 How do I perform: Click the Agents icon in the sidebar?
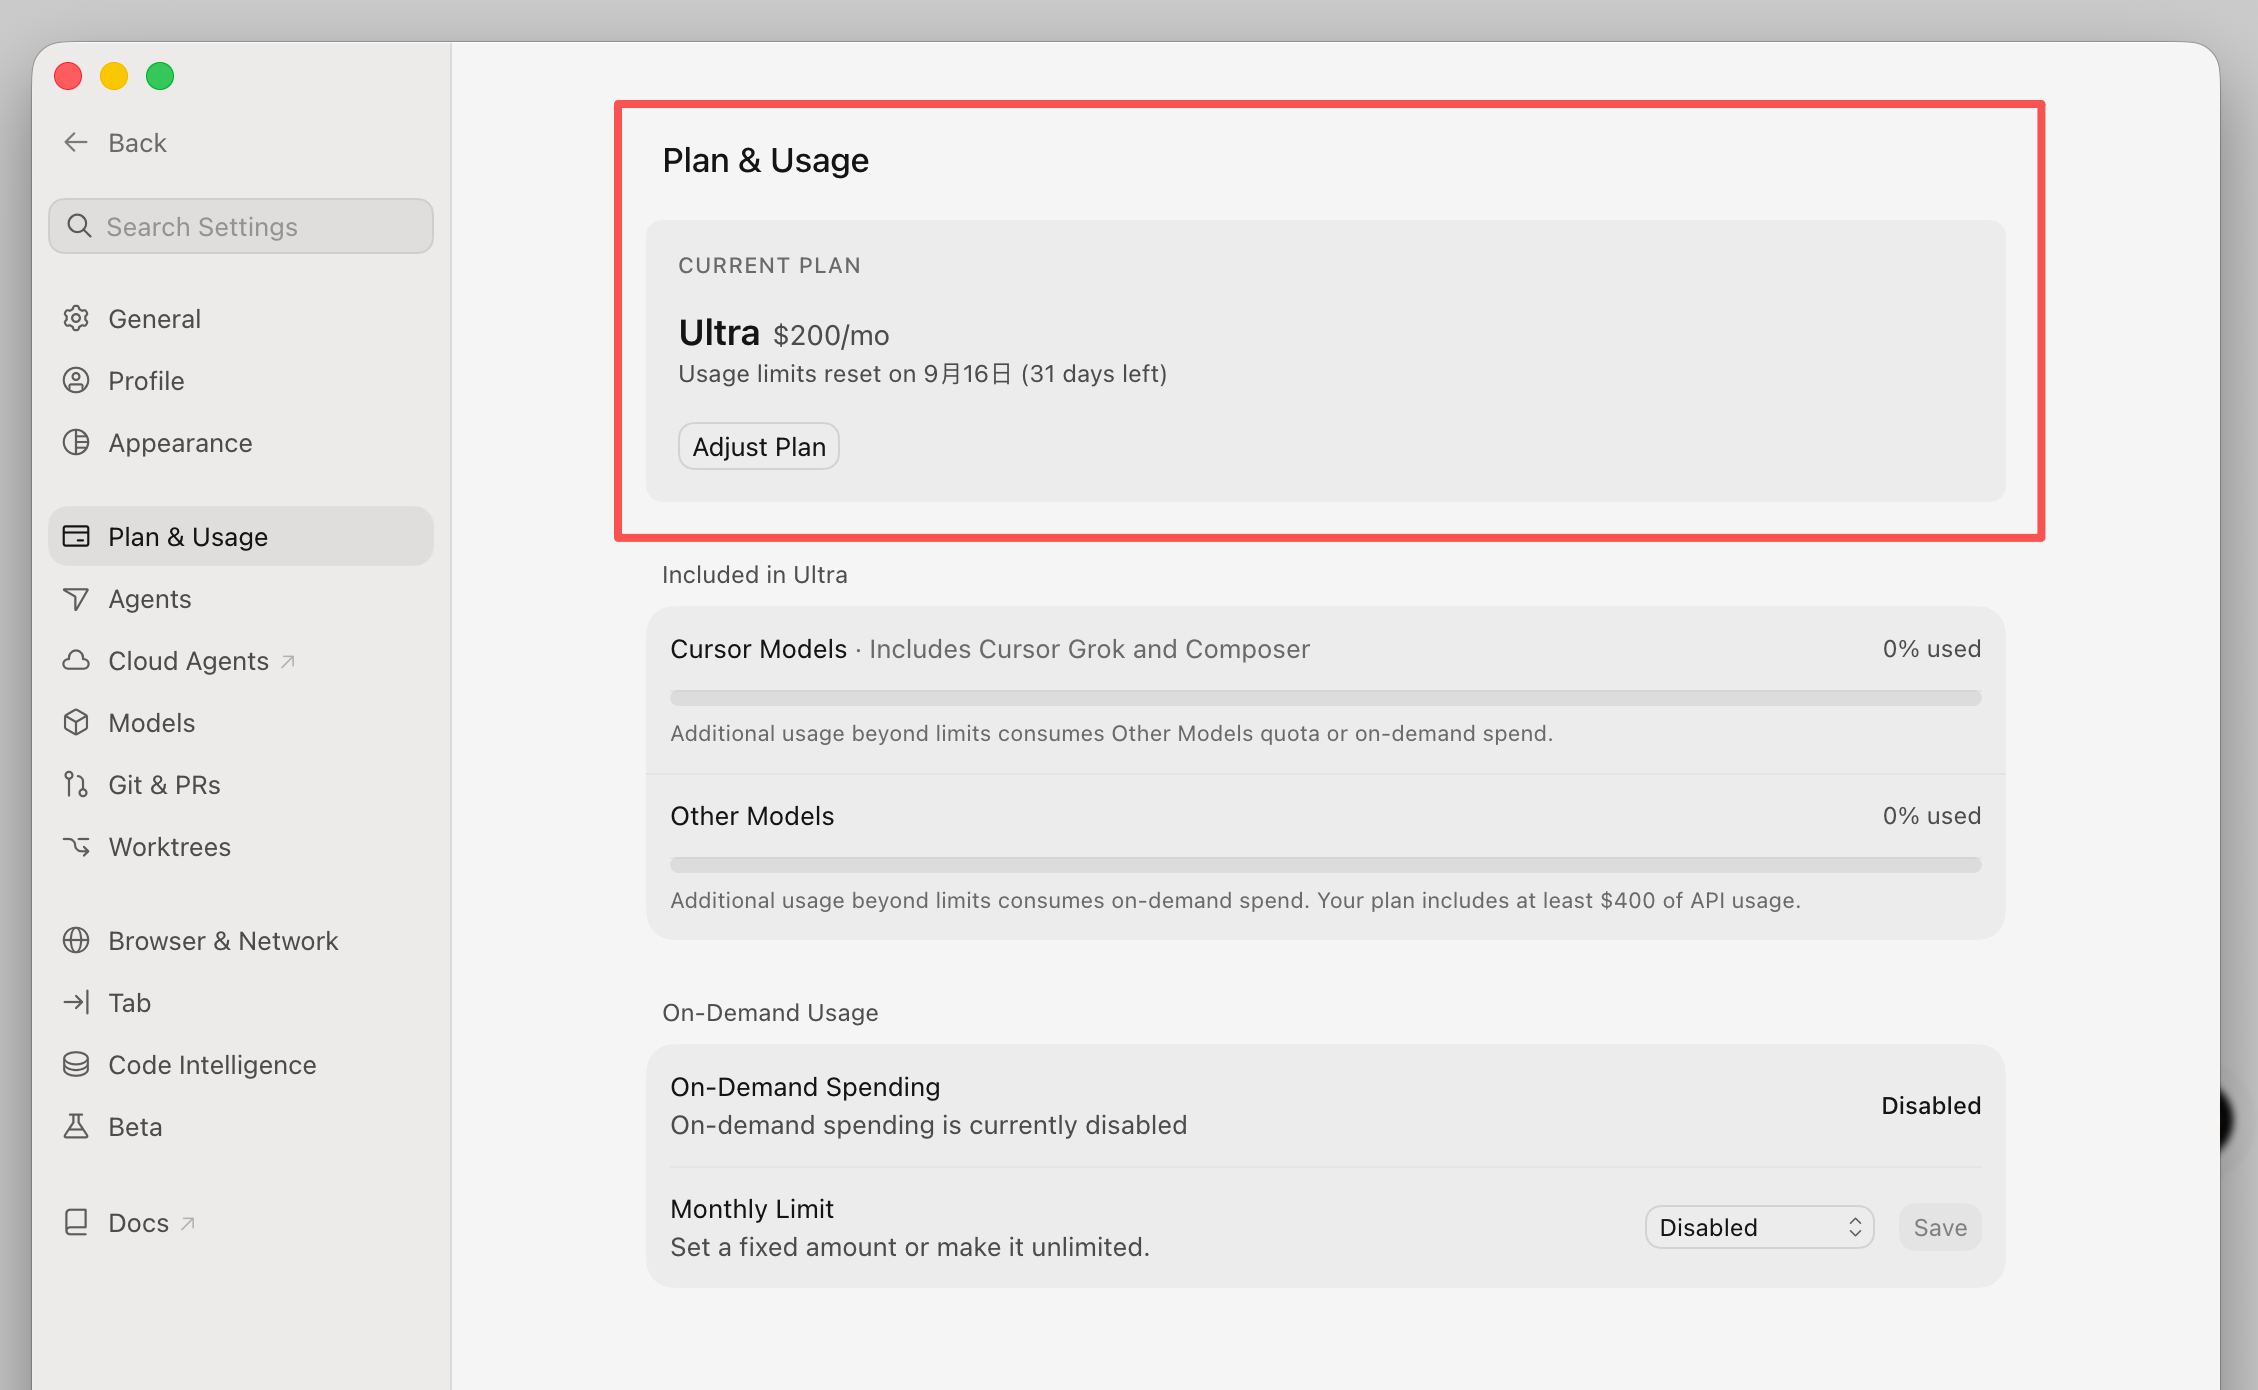coord(76,599)
